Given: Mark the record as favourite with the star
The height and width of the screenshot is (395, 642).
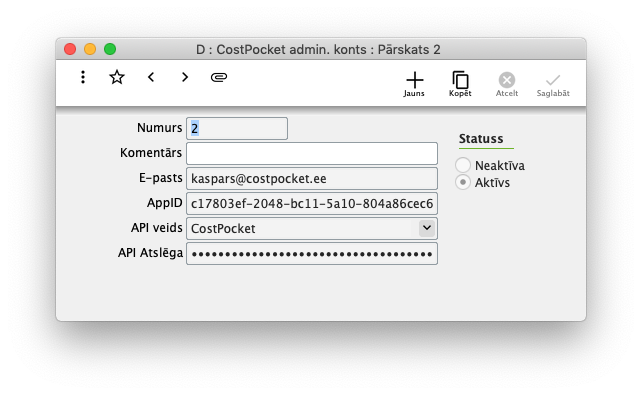Looking at the screenshot, I should (117, 77).
